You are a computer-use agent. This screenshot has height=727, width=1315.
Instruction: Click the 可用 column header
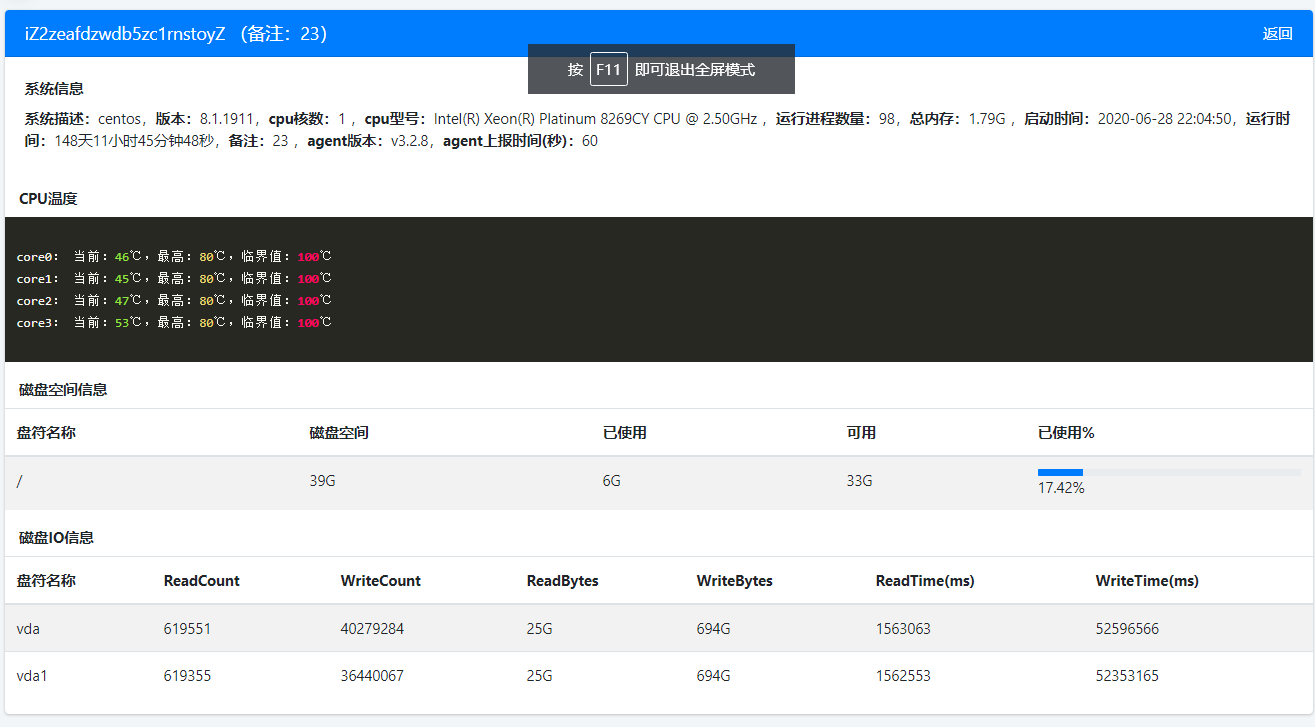861,433
